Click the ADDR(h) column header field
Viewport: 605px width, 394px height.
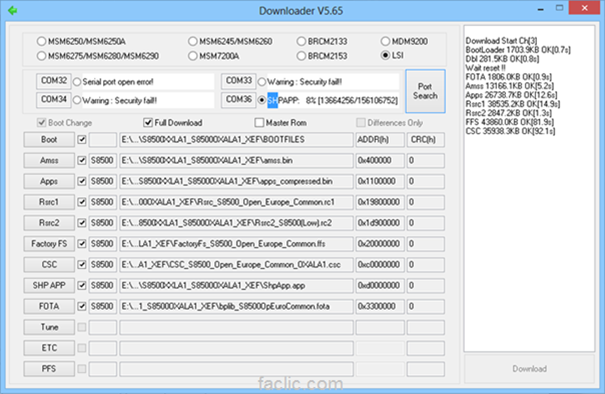(380, 140)
